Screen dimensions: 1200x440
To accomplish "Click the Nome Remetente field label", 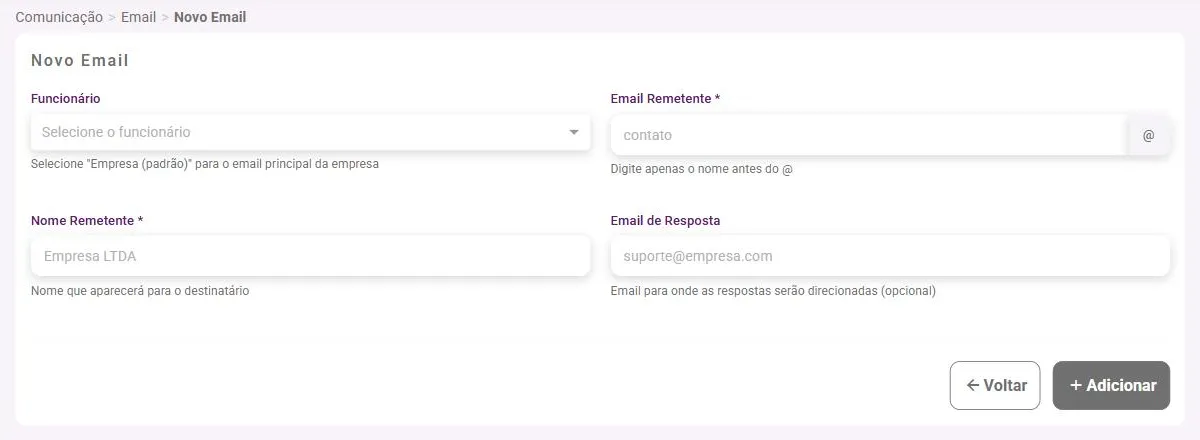I will pyautogui.click(x=88, y=220).
